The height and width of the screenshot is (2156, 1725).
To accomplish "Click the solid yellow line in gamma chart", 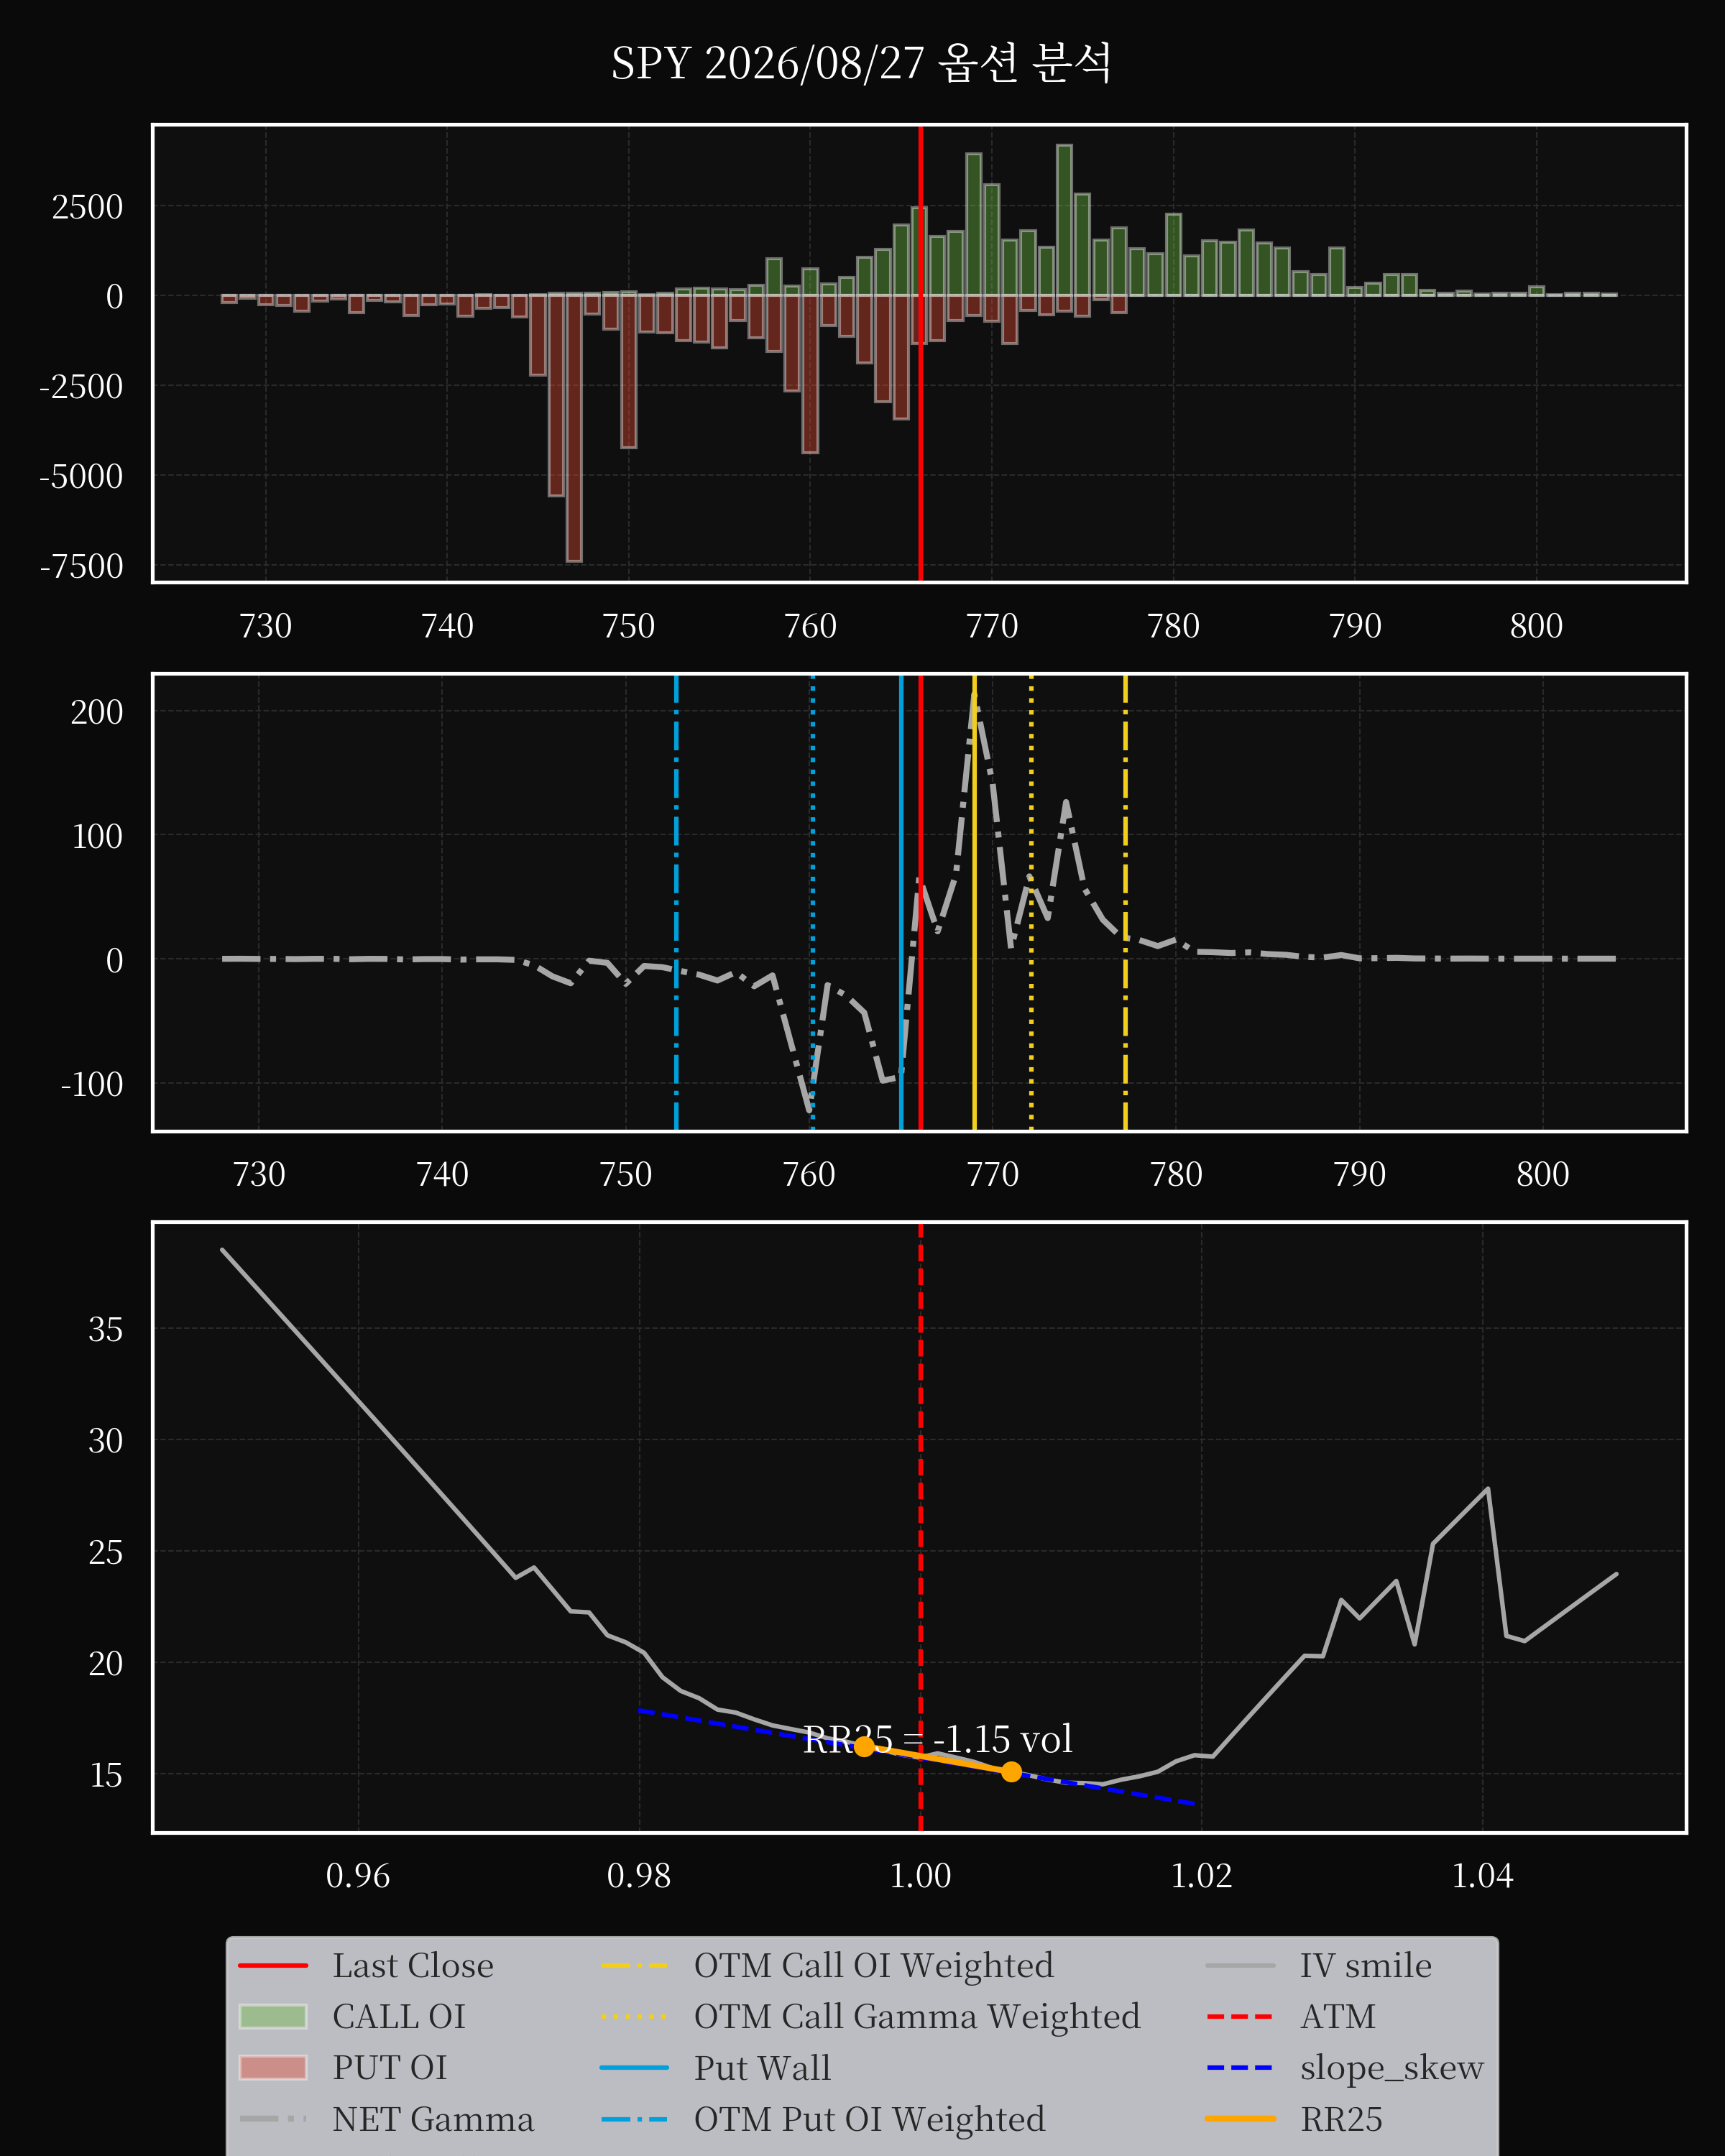I will (974, 902).
